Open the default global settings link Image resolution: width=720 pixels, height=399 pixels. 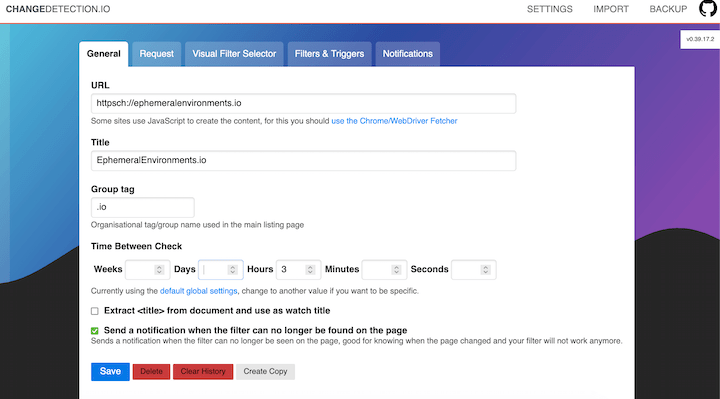coord(198,291)
